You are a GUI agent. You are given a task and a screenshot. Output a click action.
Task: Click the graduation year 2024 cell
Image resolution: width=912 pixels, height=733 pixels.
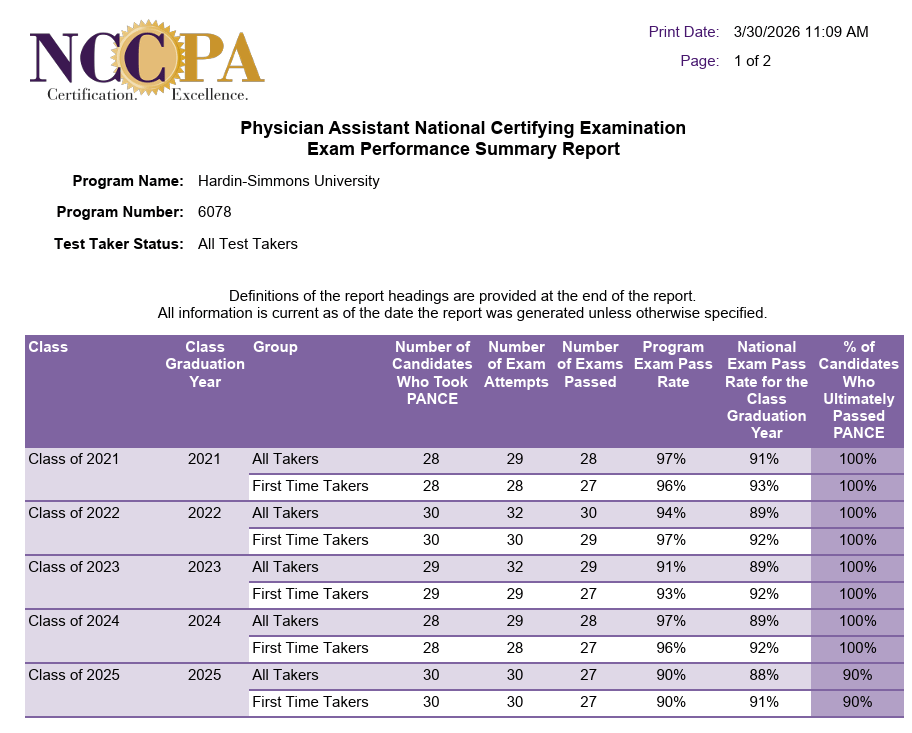[204, 621]
